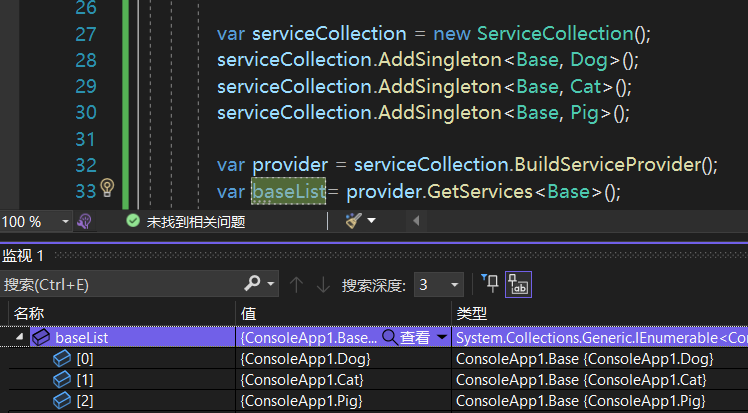Click the 监视 1 panel title
The image size is (748, 413).
click(x=22, y=256)
